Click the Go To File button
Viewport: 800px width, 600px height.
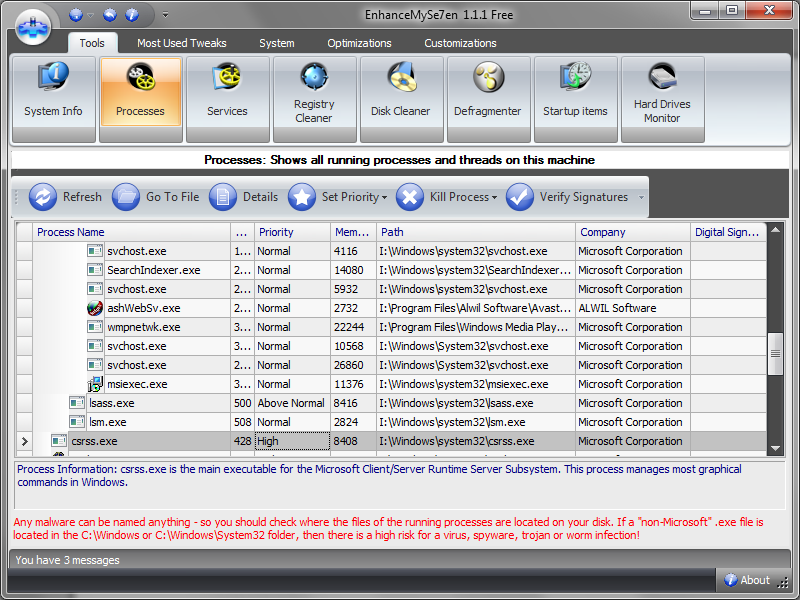click(157, 197)
